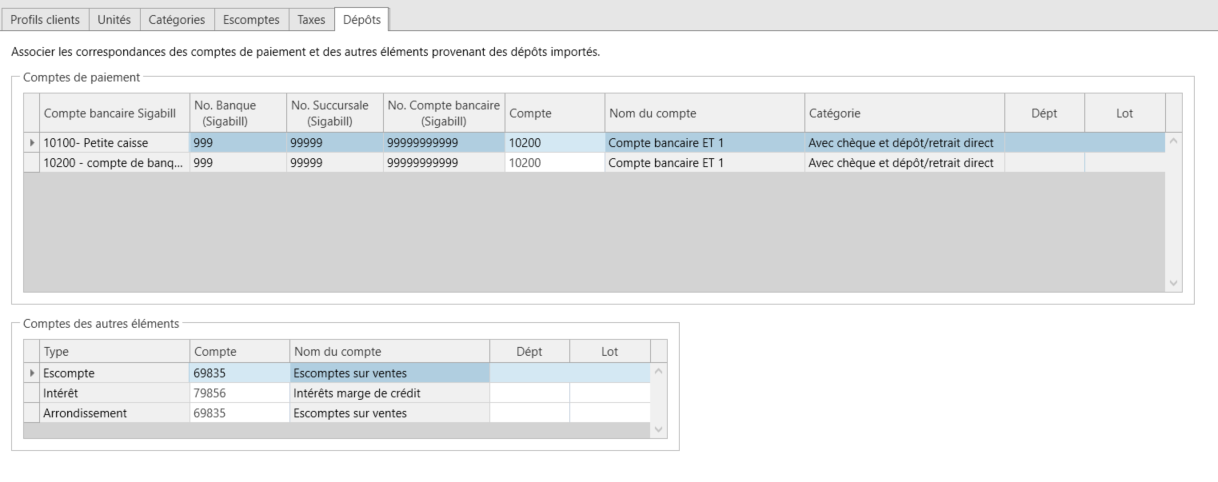Click Lot cell in compte de banque row
This screenshot has height=482, width=1218.
click(x=1124, y=162)
